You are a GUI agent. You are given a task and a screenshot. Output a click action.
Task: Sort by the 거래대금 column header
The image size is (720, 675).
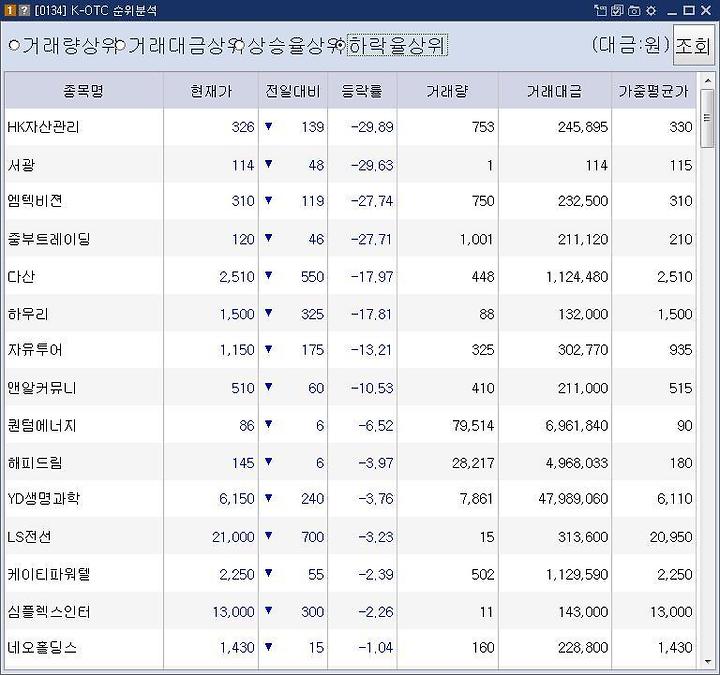[x=555, y=91]
